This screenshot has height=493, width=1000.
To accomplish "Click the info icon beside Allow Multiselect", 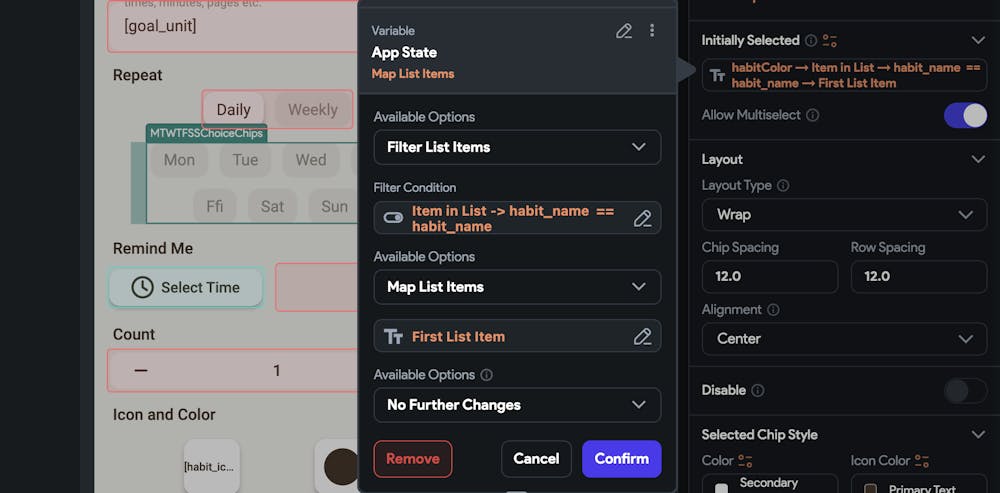I will [813, 115].
